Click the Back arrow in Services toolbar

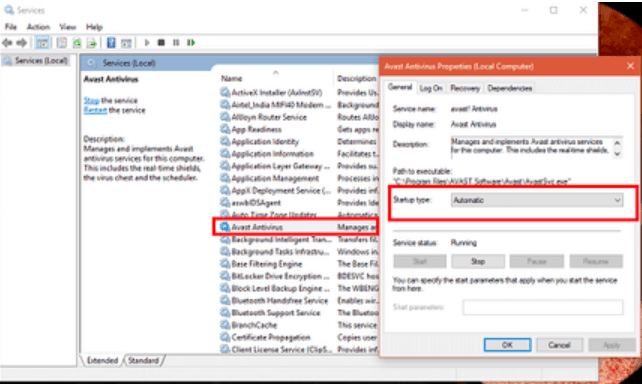[7, 42]
